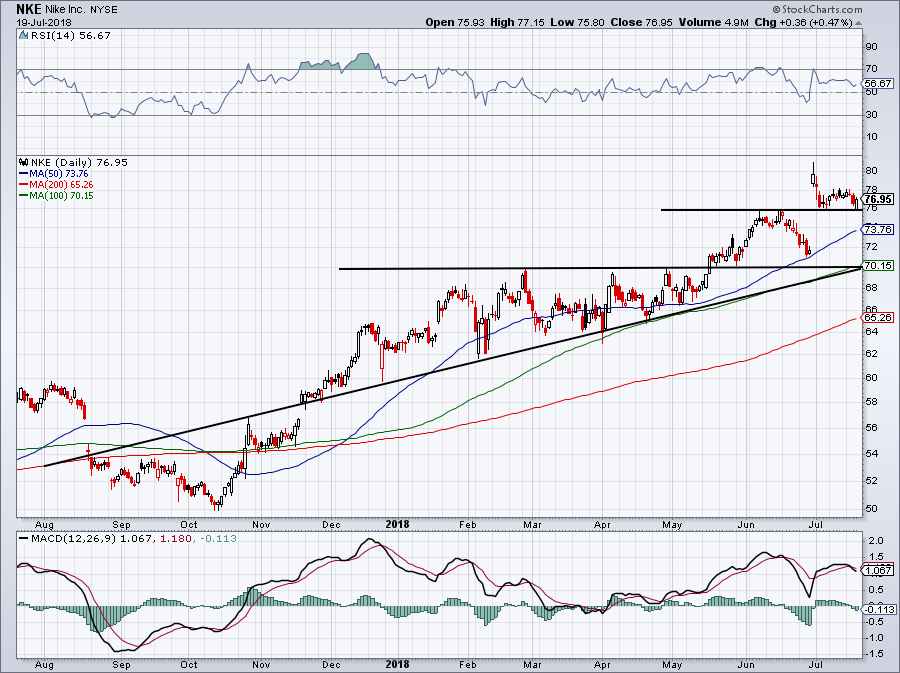Click the red MA(200) legend color line
The image size is (900, 673).
coord(24,185)
